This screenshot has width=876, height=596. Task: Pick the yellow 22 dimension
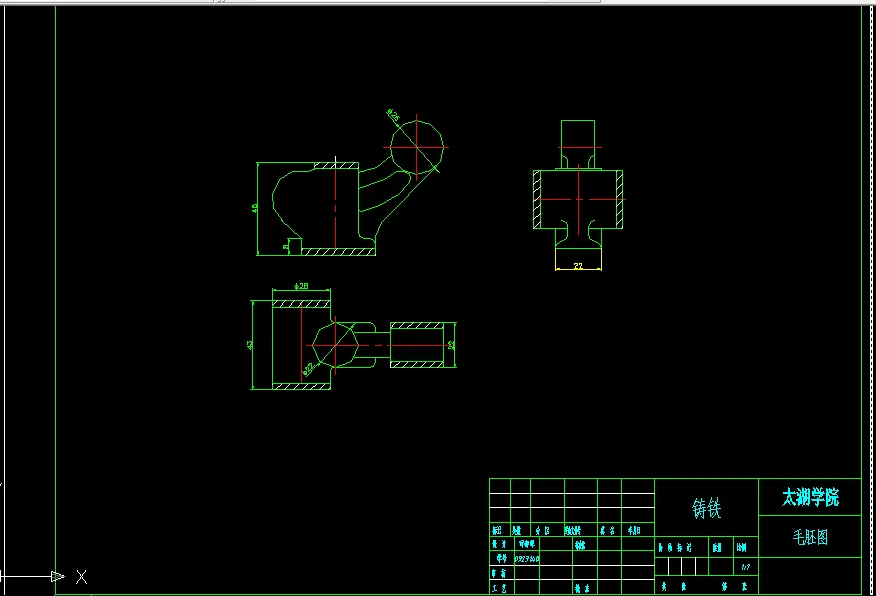[578, 266]
